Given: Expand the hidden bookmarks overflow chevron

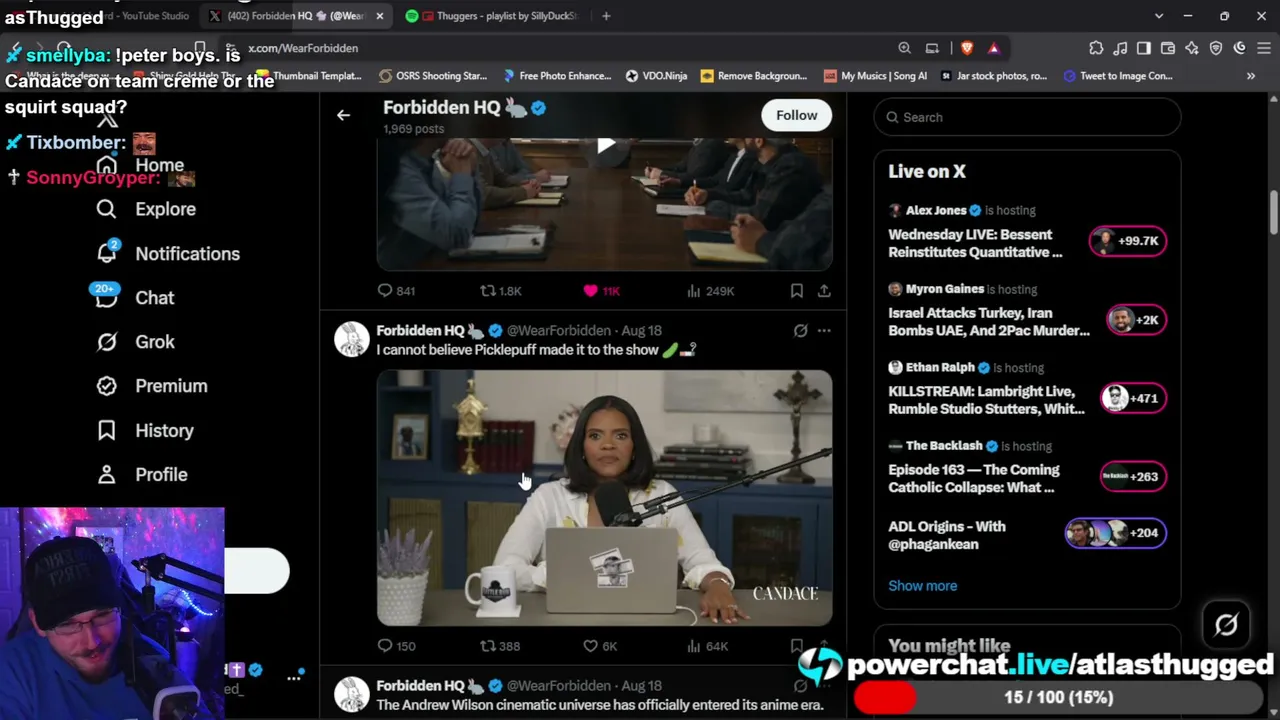Looking at the screenshot, I should pos(1251,76).
